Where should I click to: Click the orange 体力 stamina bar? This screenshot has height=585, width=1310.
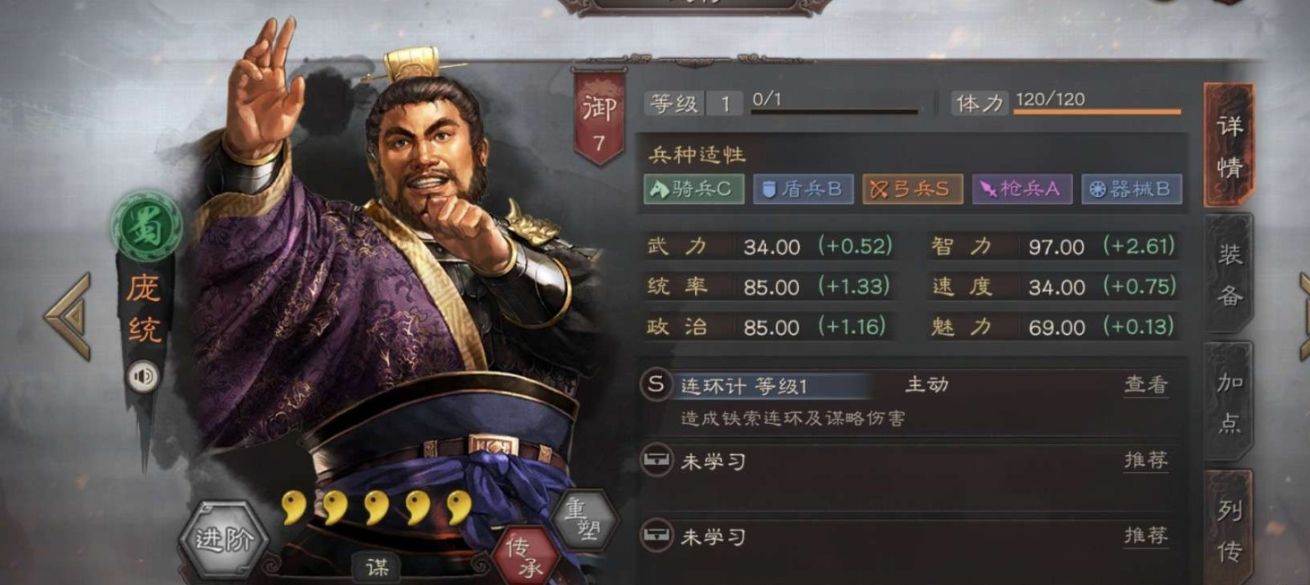(x=1097, y=112)
